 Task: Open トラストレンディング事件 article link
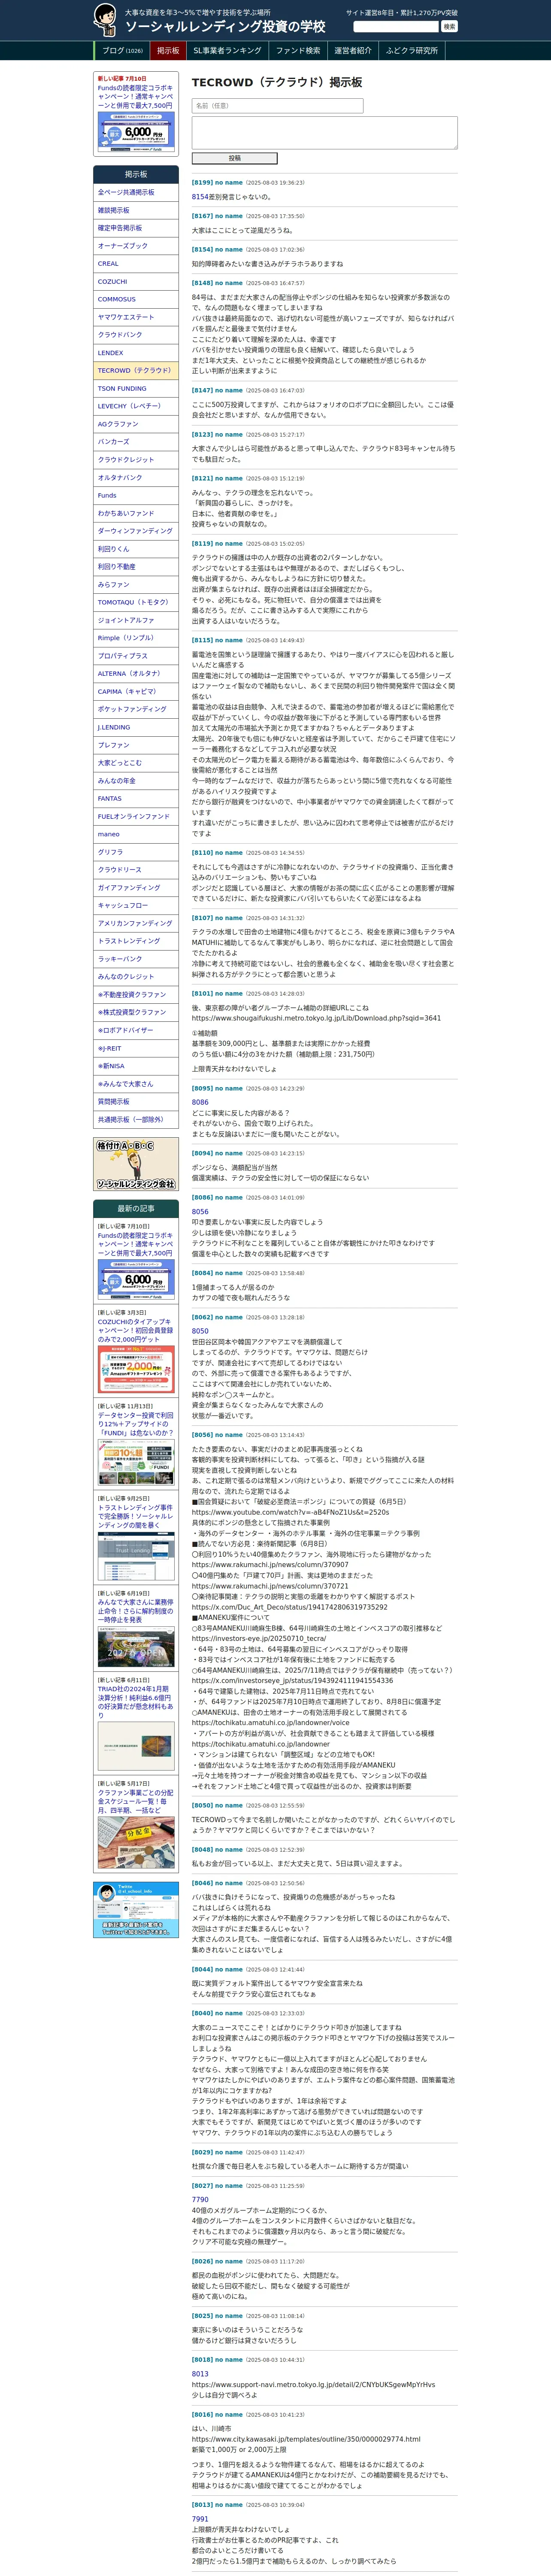[x=135, y=1516]
